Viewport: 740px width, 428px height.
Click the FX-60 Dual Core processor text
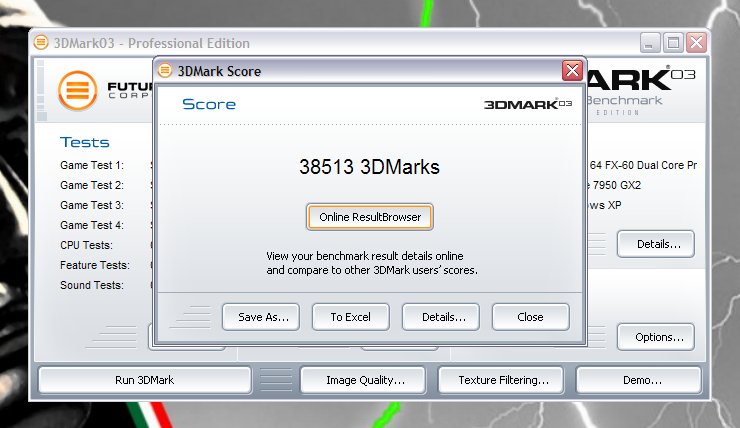(x=643, y=165)
